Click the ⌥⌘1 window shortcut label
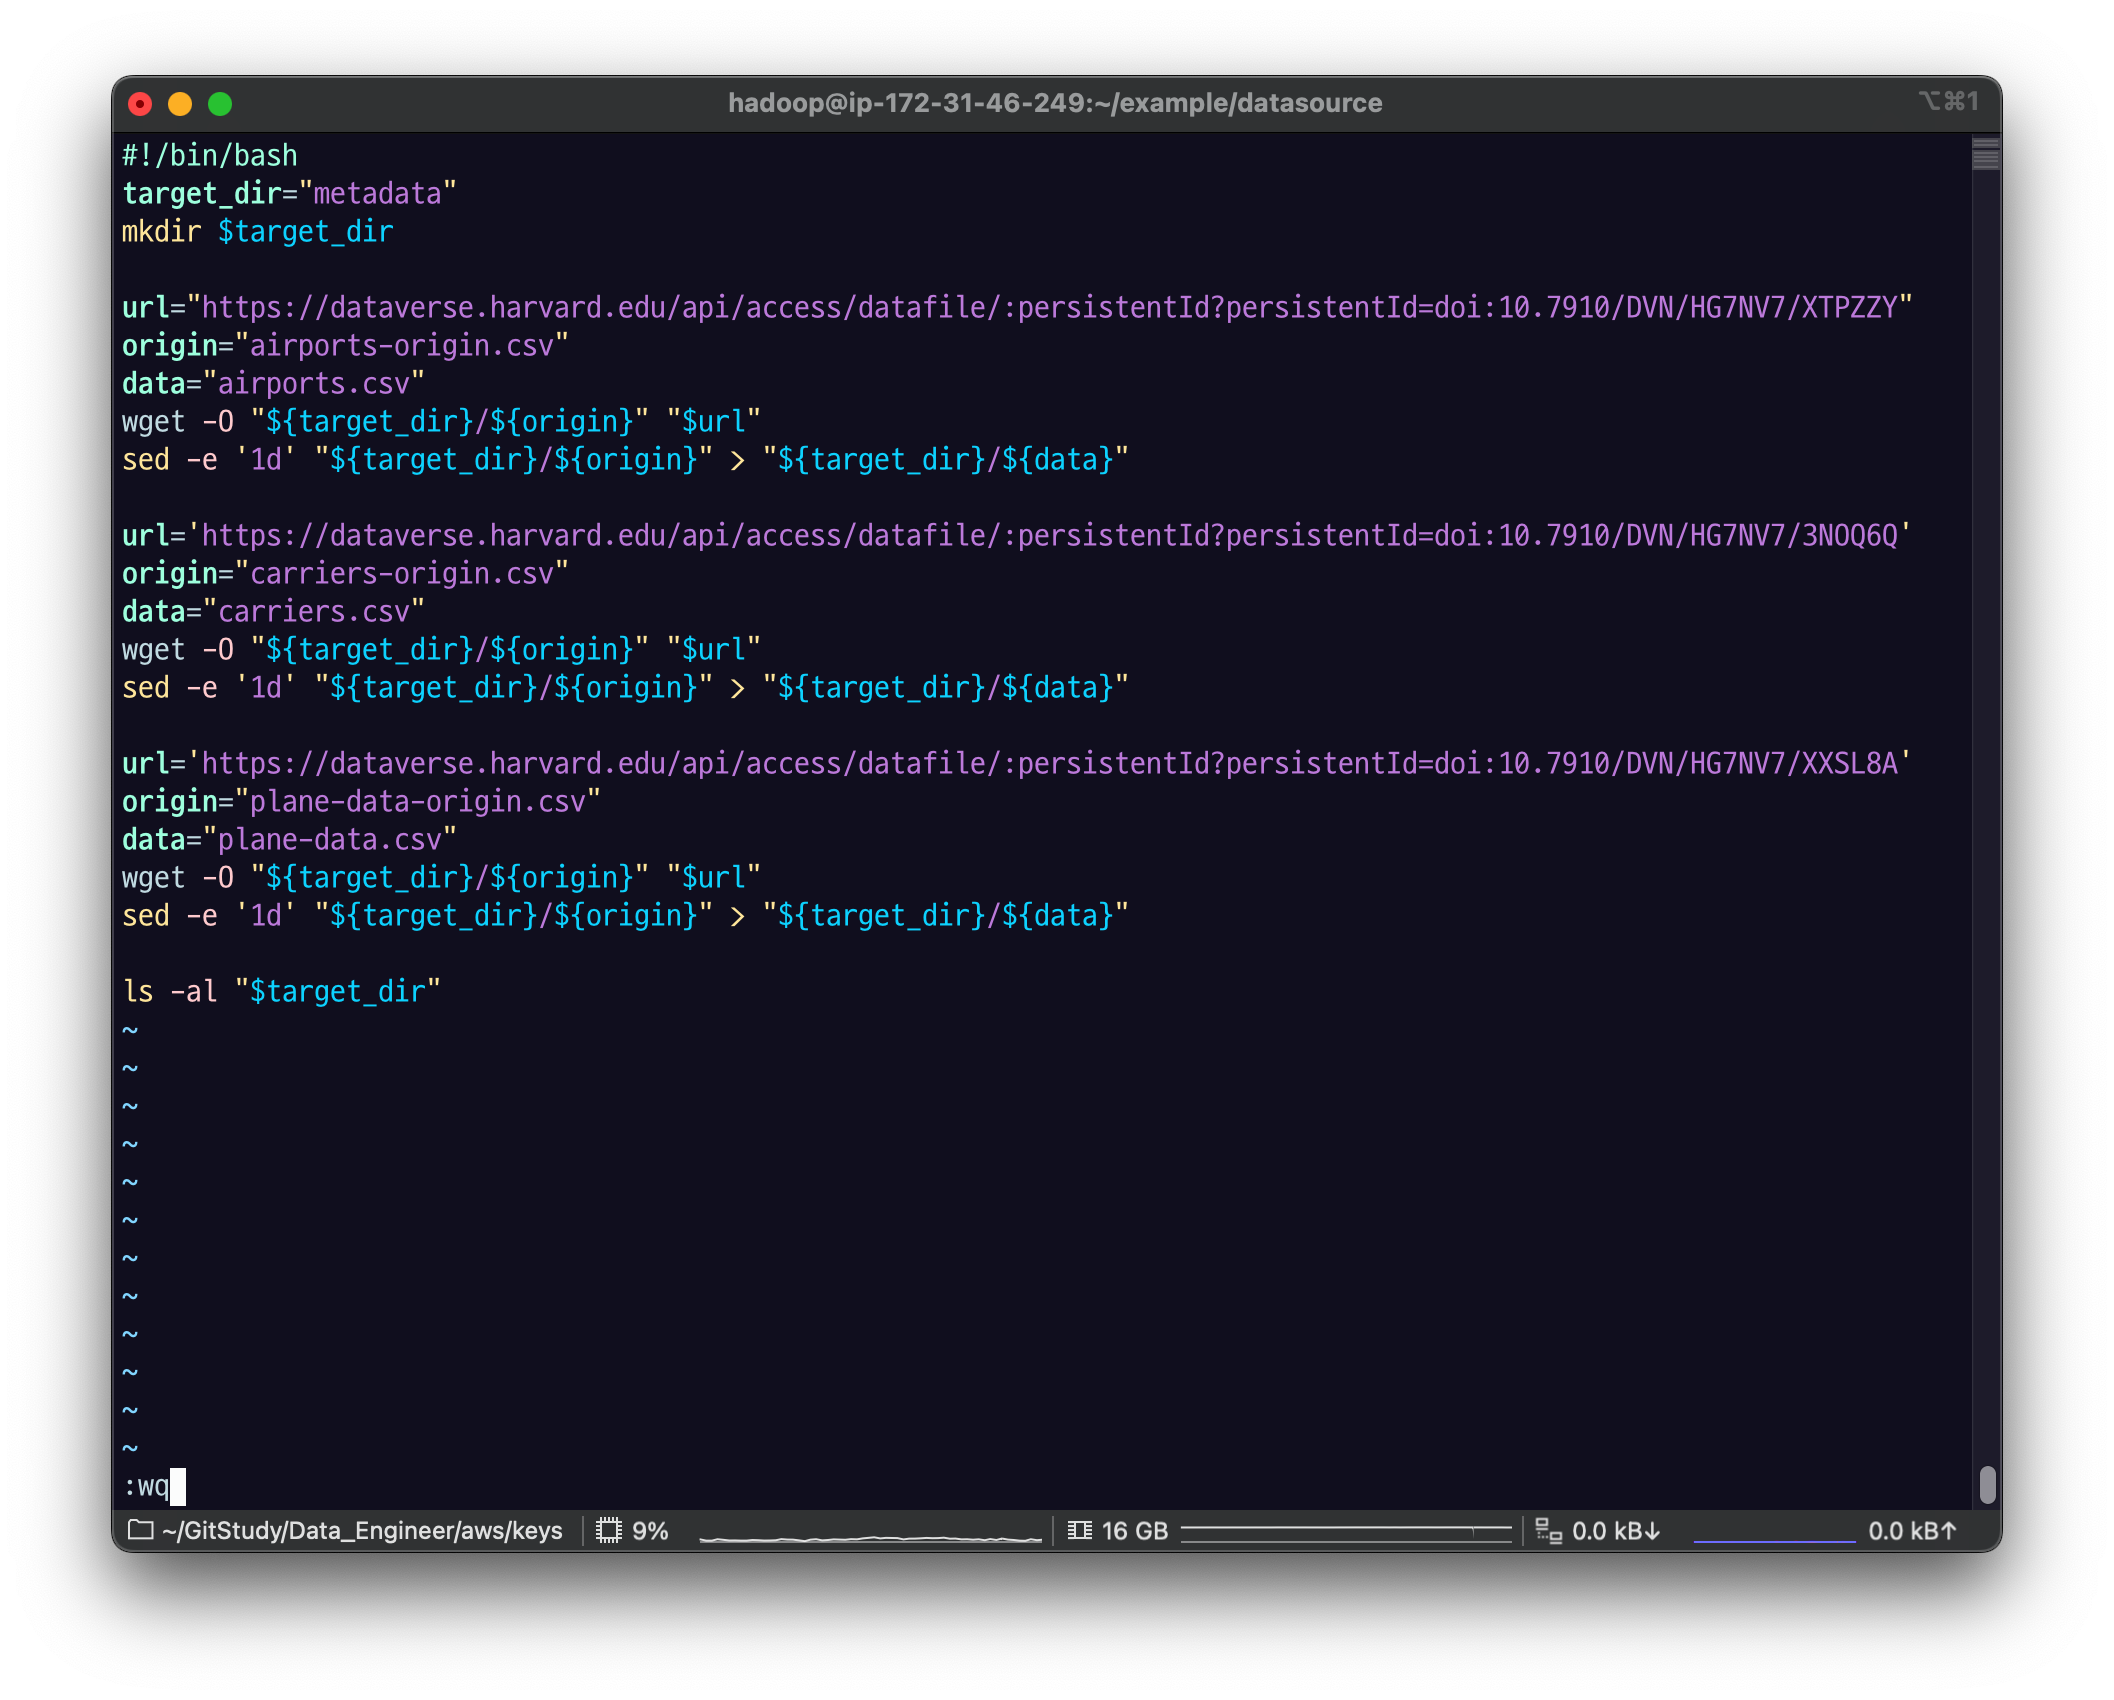The height and width of the screenshot is (1700, 2114). pyautogui.click(x=1947, y=101)
